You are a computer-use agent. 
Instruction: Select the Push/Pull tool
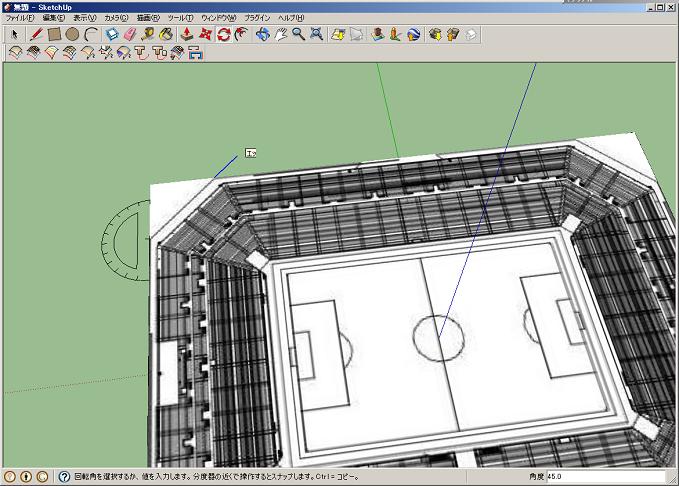click(x=187, y=34)
